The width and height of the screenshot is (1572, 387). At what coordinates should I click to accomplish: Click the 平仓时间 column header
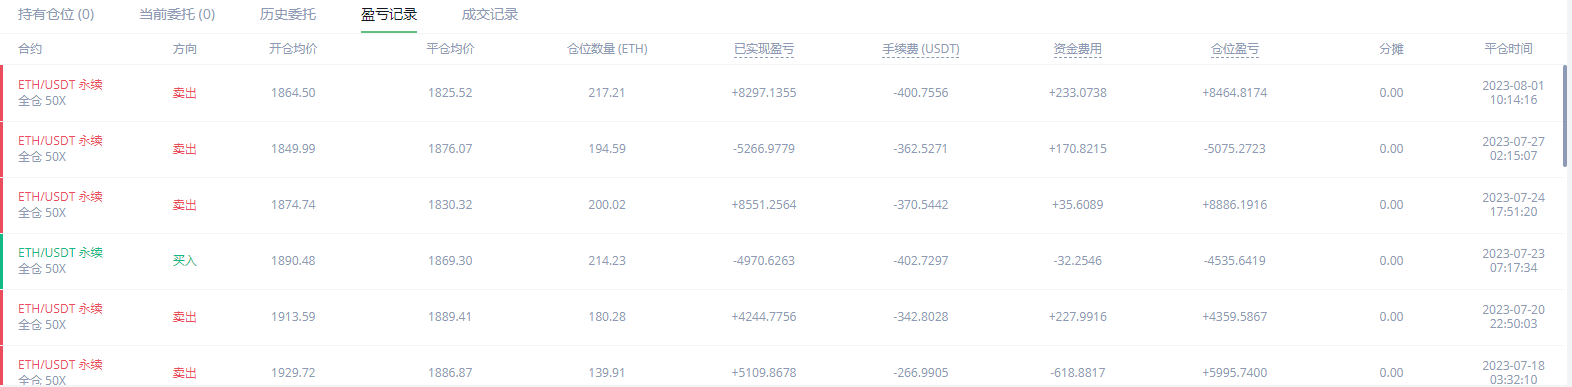[1509, 49]
